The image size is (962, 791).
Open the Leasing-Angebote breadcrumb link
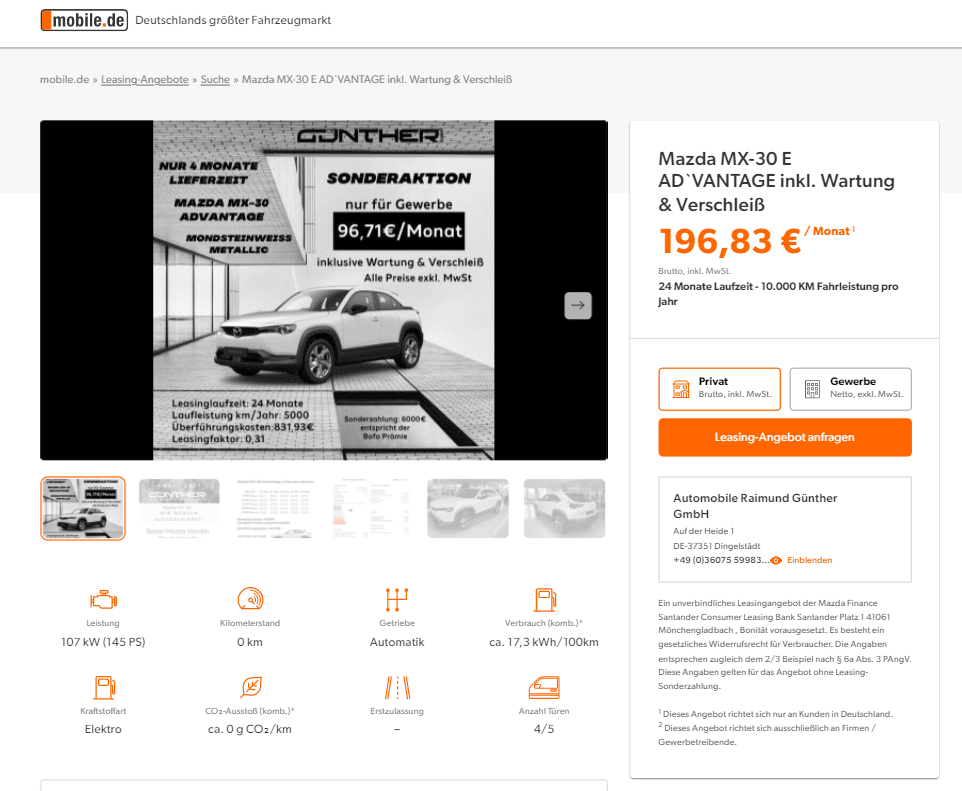coord(145,79)
